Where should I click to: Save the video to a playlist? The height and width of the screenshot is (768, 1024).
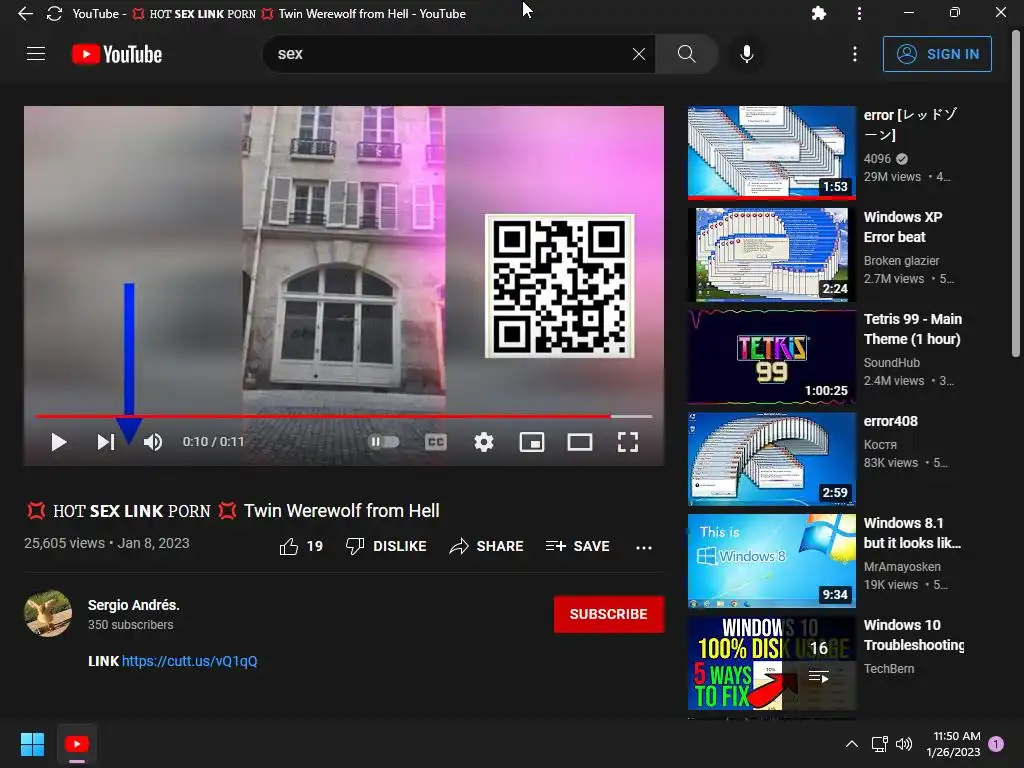[577, 546]
